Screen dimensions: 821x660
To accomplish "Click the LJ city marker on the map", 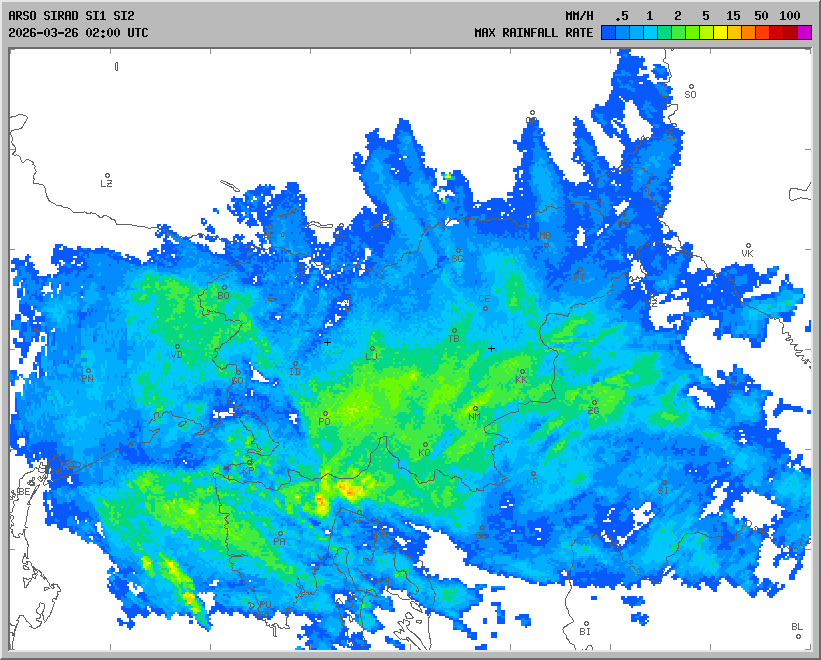I will pos(373,349).
